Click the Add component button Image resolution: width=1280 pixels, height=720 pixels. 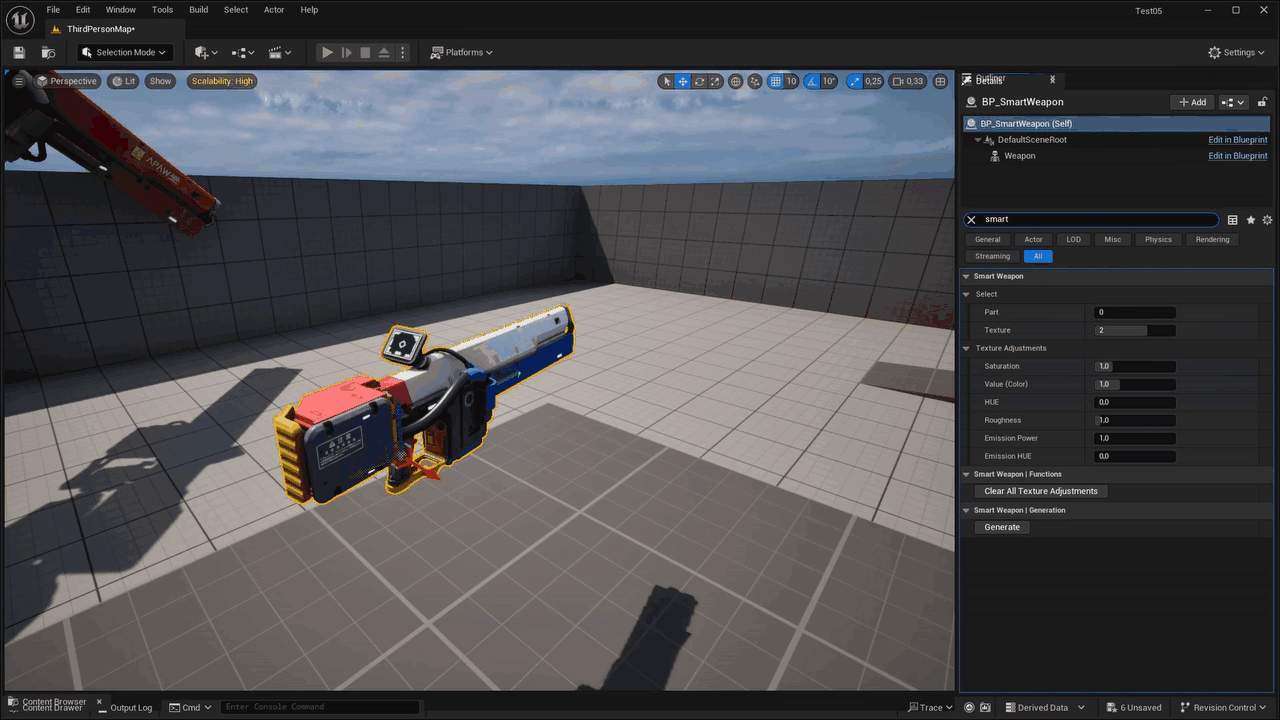pyautogui.click(x=1192, y=102)
